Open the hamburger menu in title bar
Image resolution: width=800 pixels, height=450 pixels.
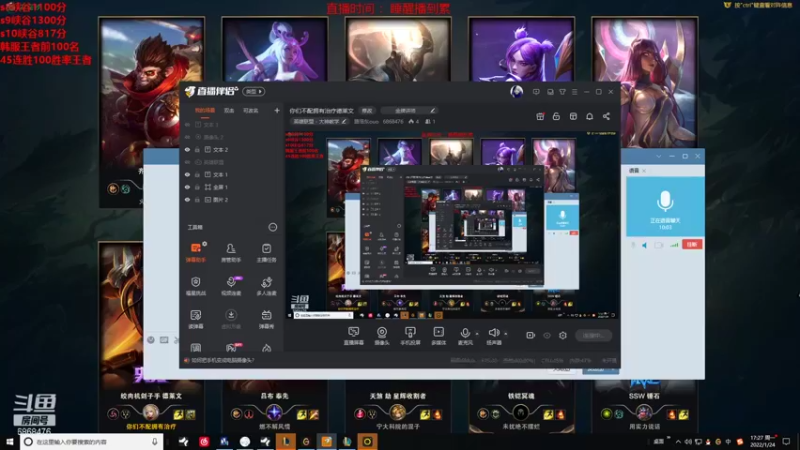[x=574, y=92]
